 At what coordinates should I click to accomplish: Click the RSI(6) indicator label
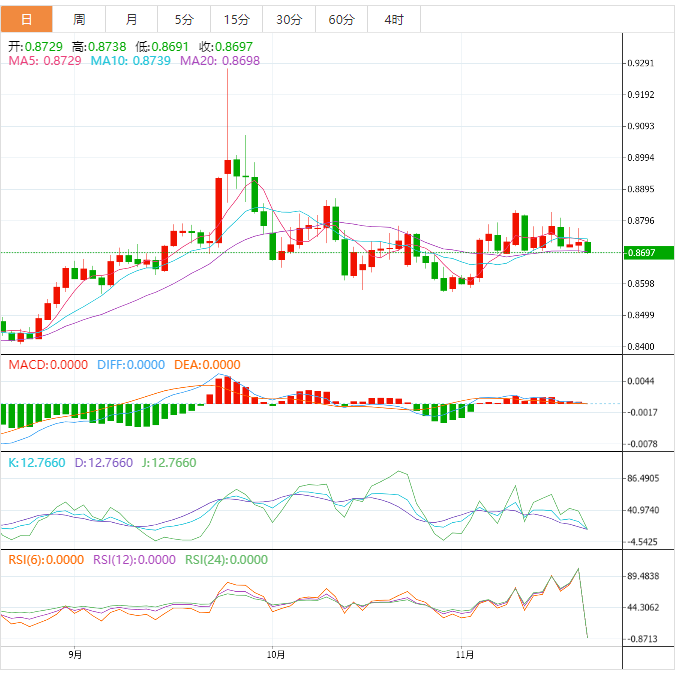click(x=45, y=560)
